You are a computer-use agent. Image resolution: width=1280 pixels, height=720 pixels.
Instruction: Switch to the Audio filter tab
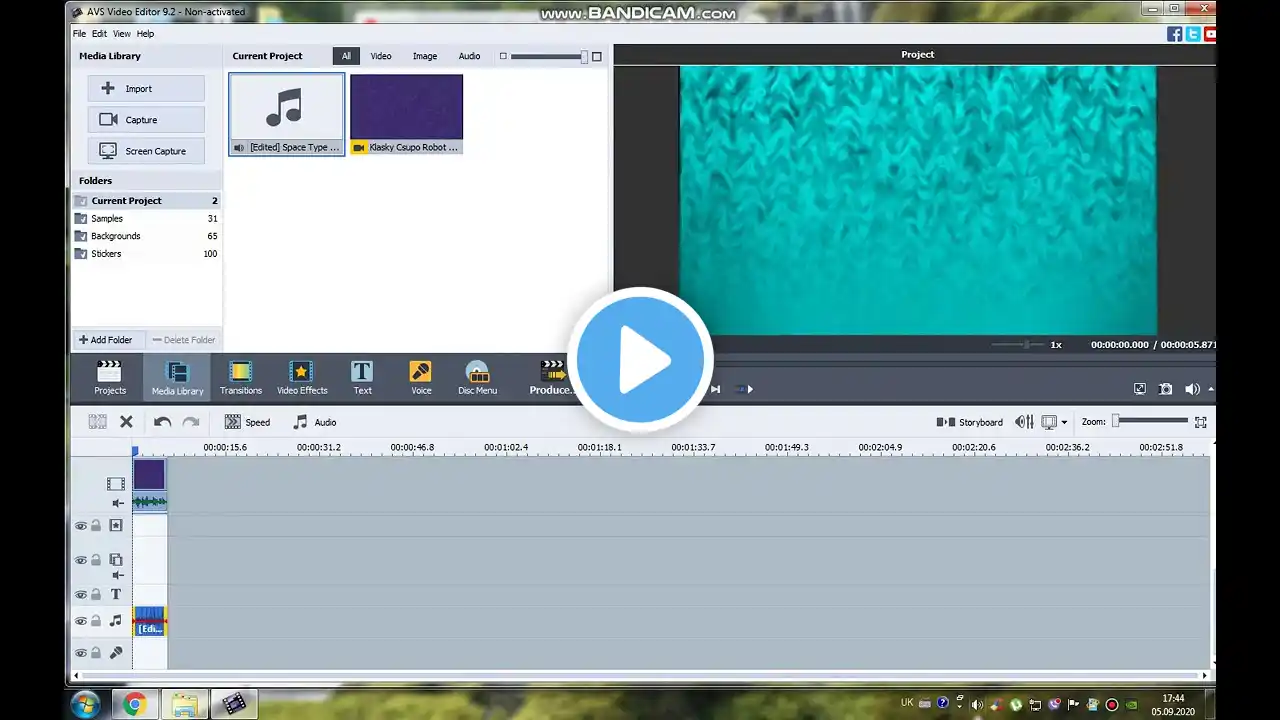469,56
